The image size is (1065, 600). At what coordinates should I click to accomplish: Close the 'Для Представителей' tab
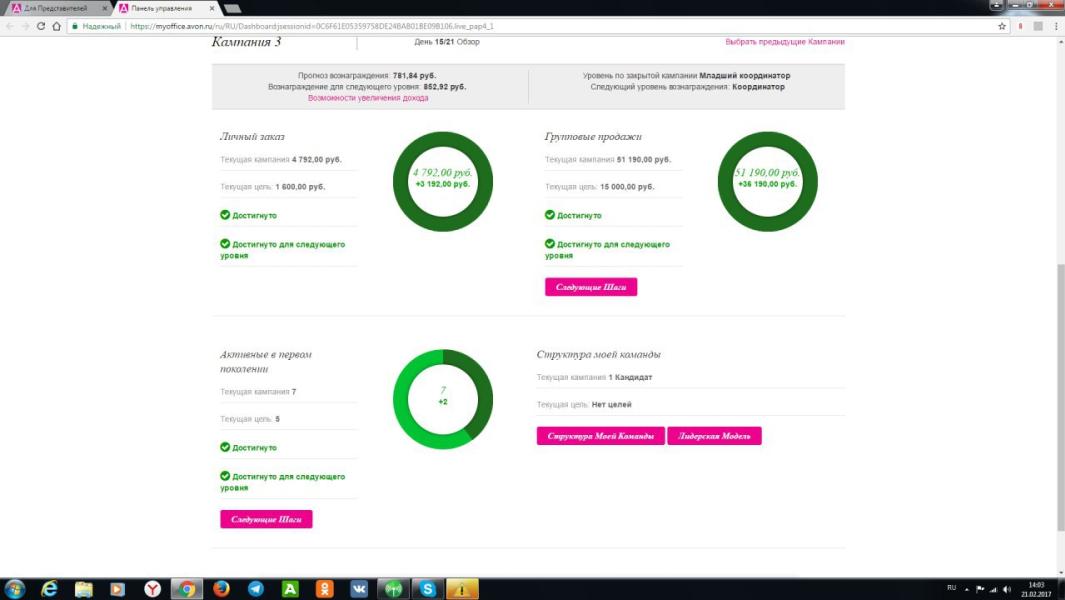[x=105, y=8]
